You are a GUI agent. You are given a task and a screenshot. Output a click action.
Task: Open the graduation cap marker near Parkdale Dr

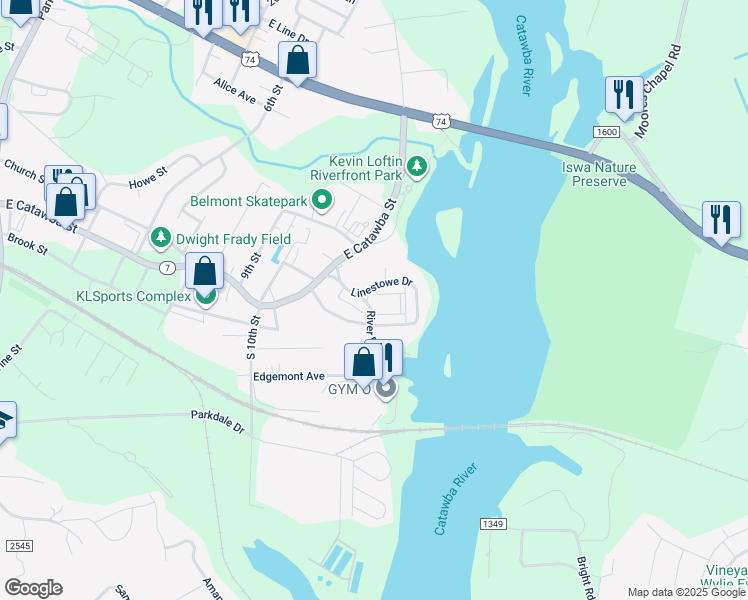click(5, 424)
